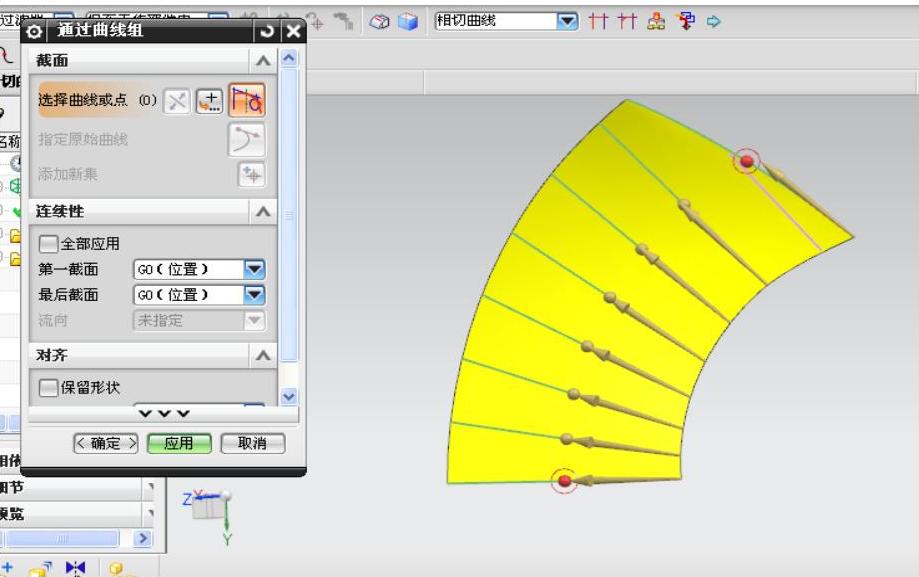The width and height of the screenshot is (919, 577).
Task: Collapse the 连续性 section
Action: click(x=263, y=212)
